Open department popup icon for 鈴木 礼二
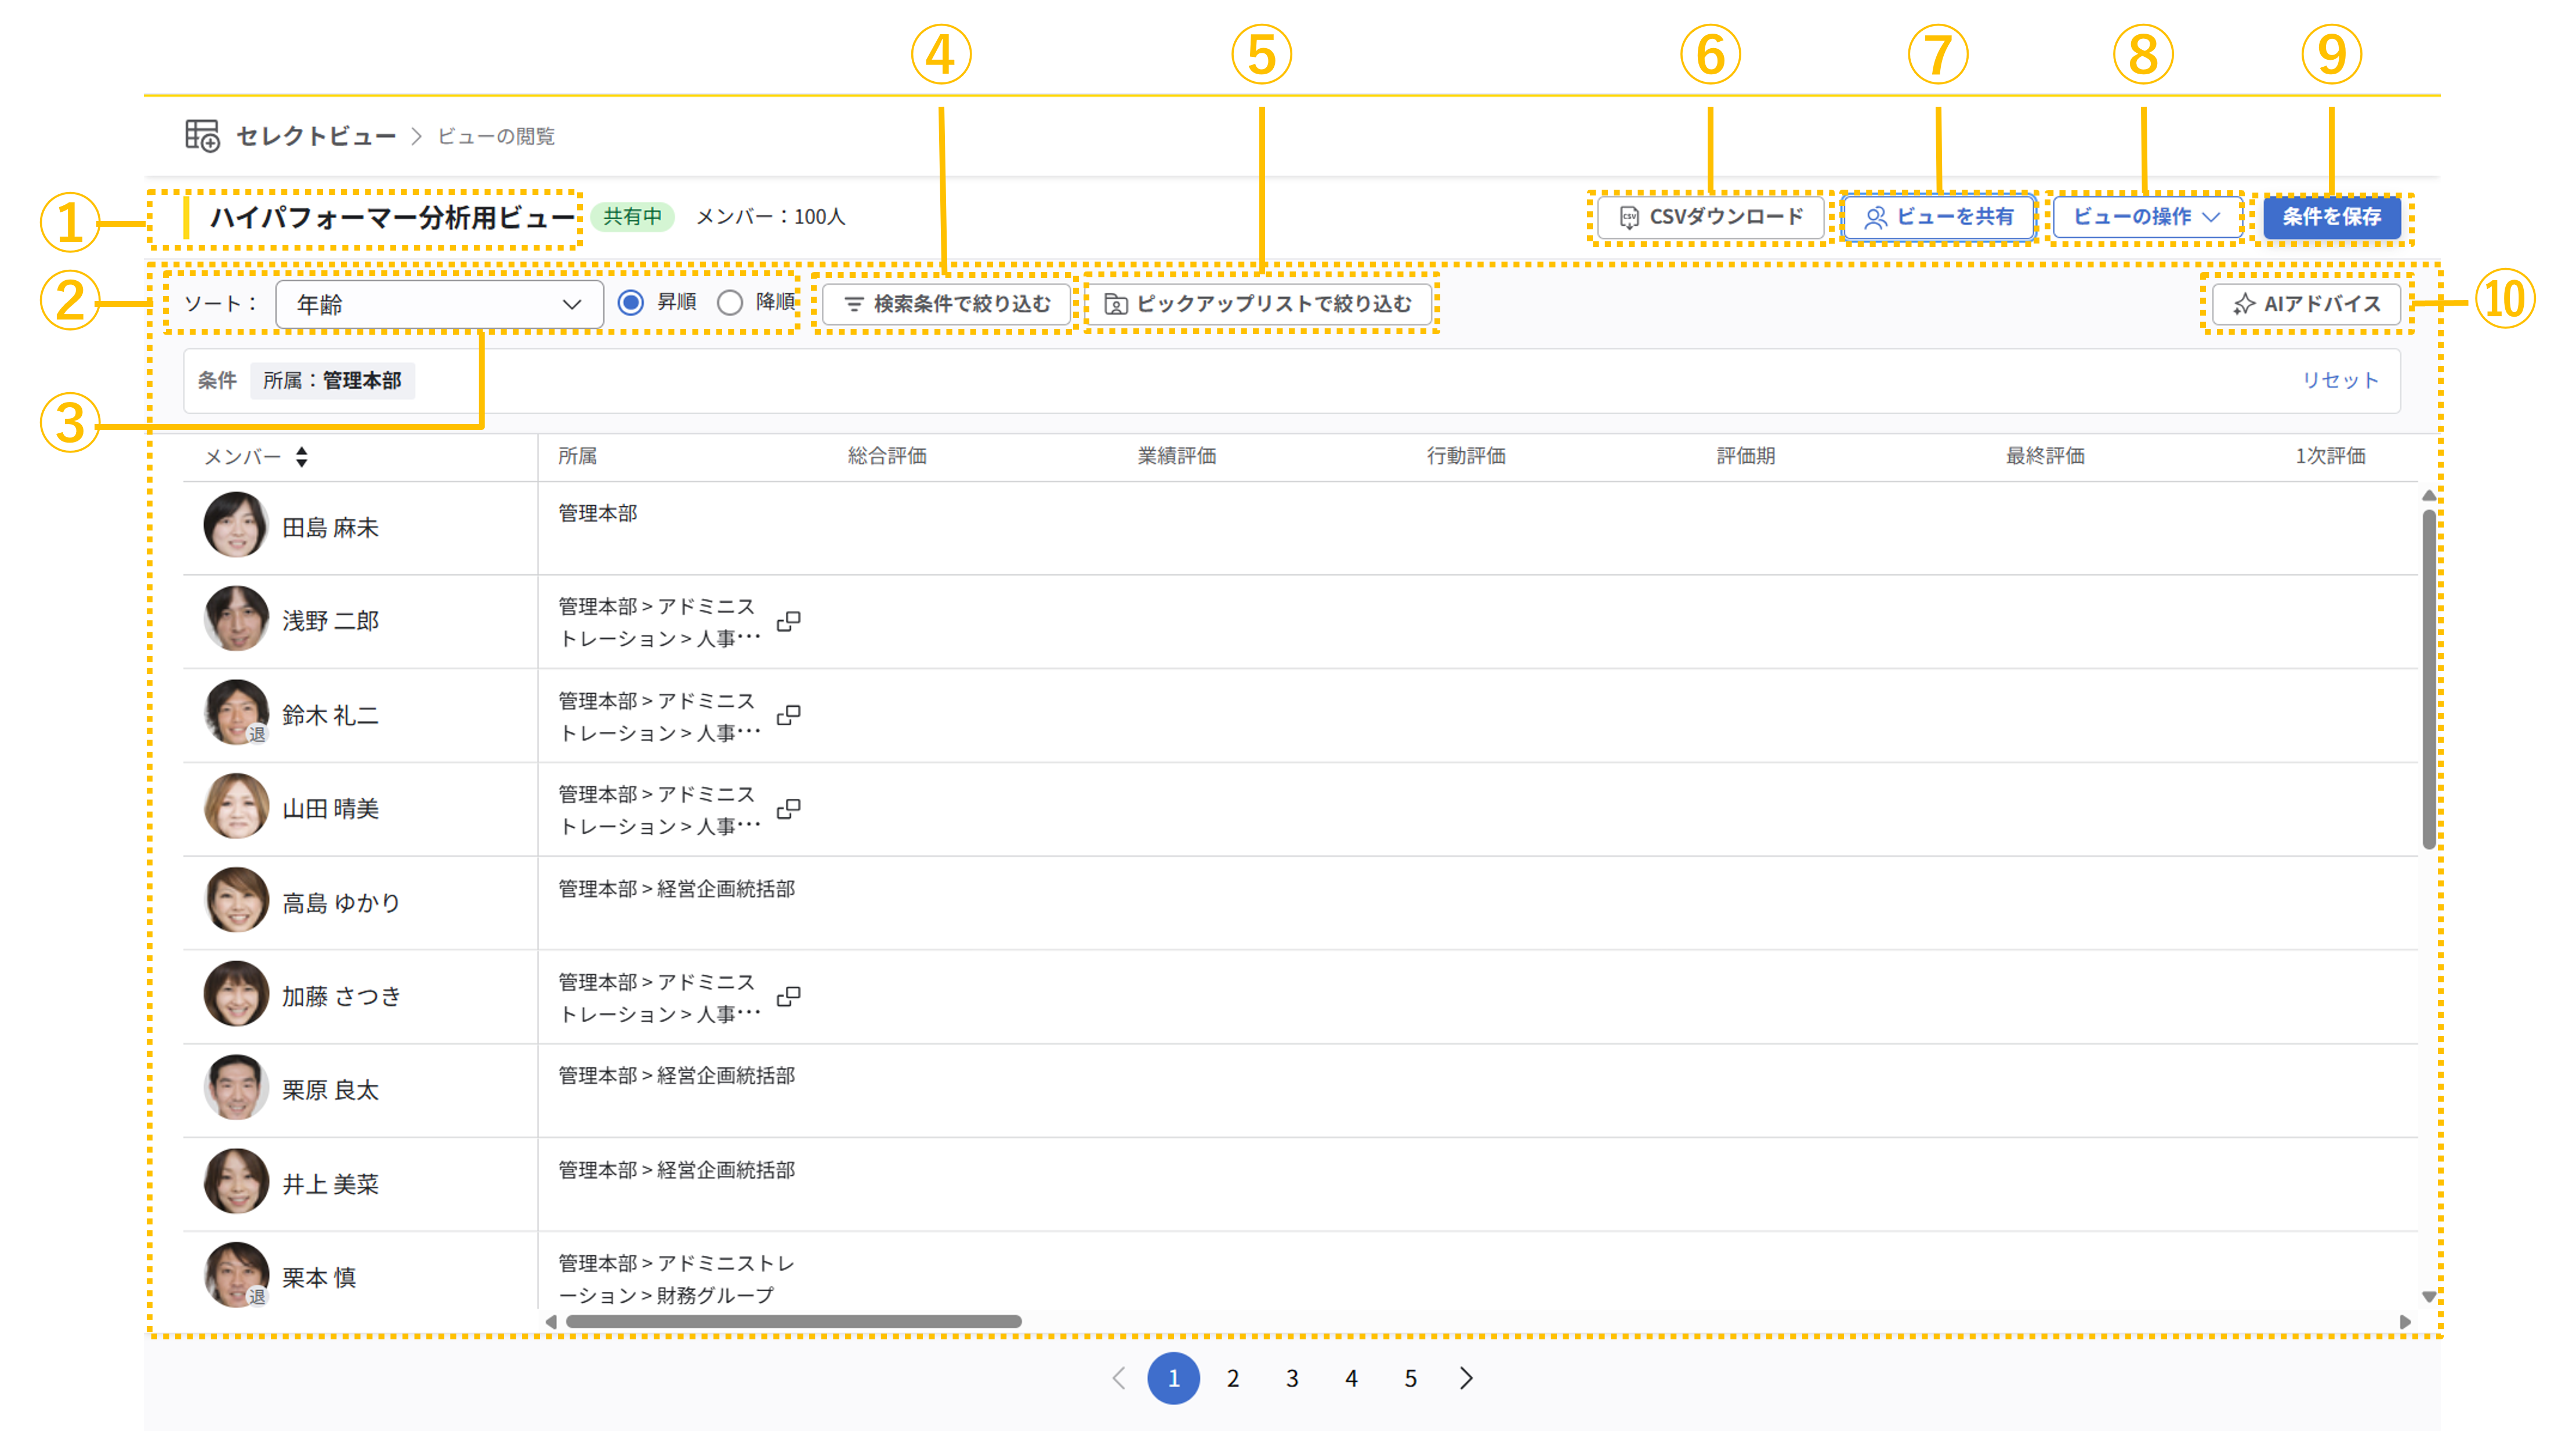 [788, 715]
